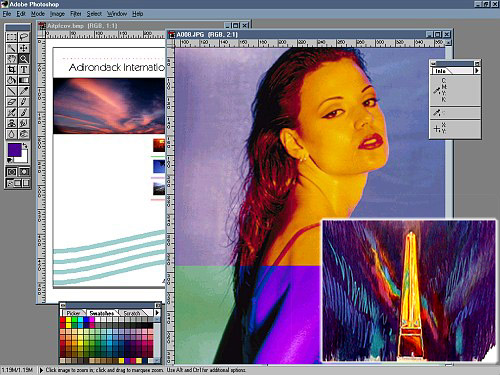The width and height of the screenshot is (500, 375).
Task: Click the purple foreground color box
Action: pos(15,150)
